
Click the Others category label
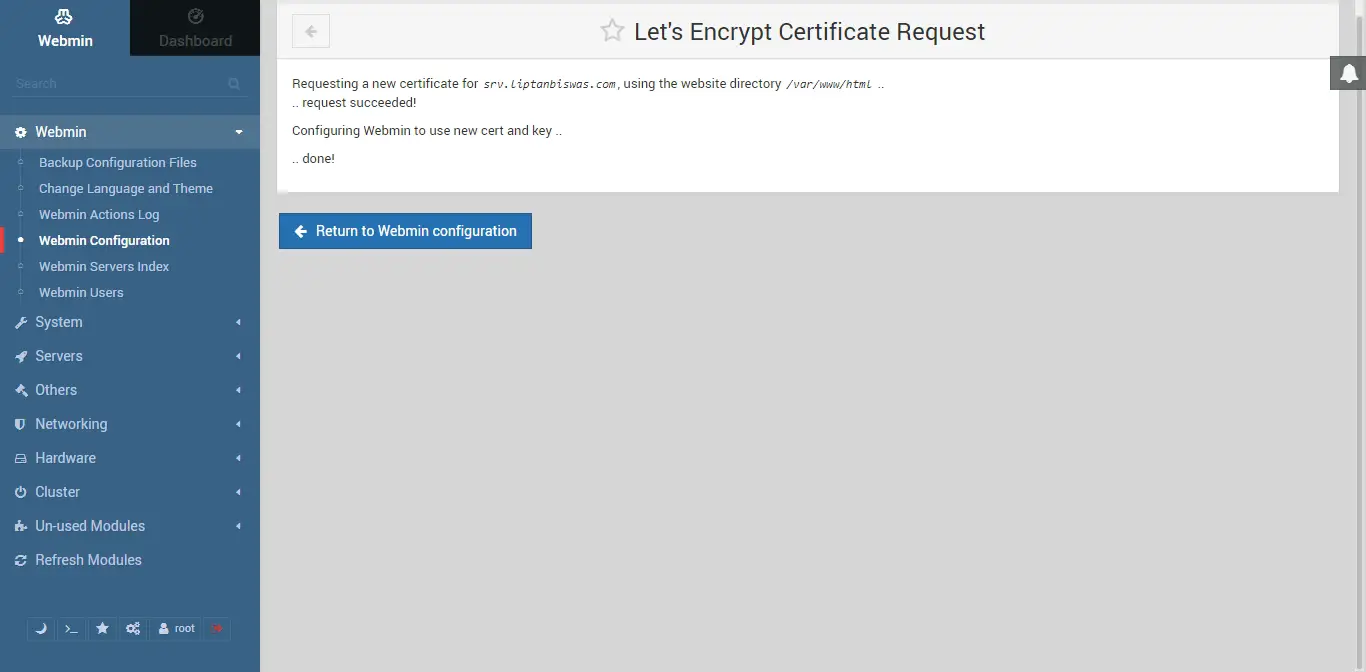click(56, 390)
